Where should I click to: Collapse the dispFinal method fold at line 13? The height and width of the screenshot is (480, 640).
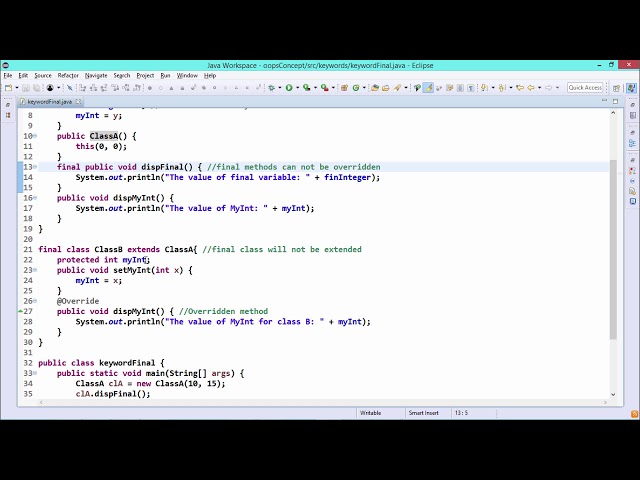point(35,167)
